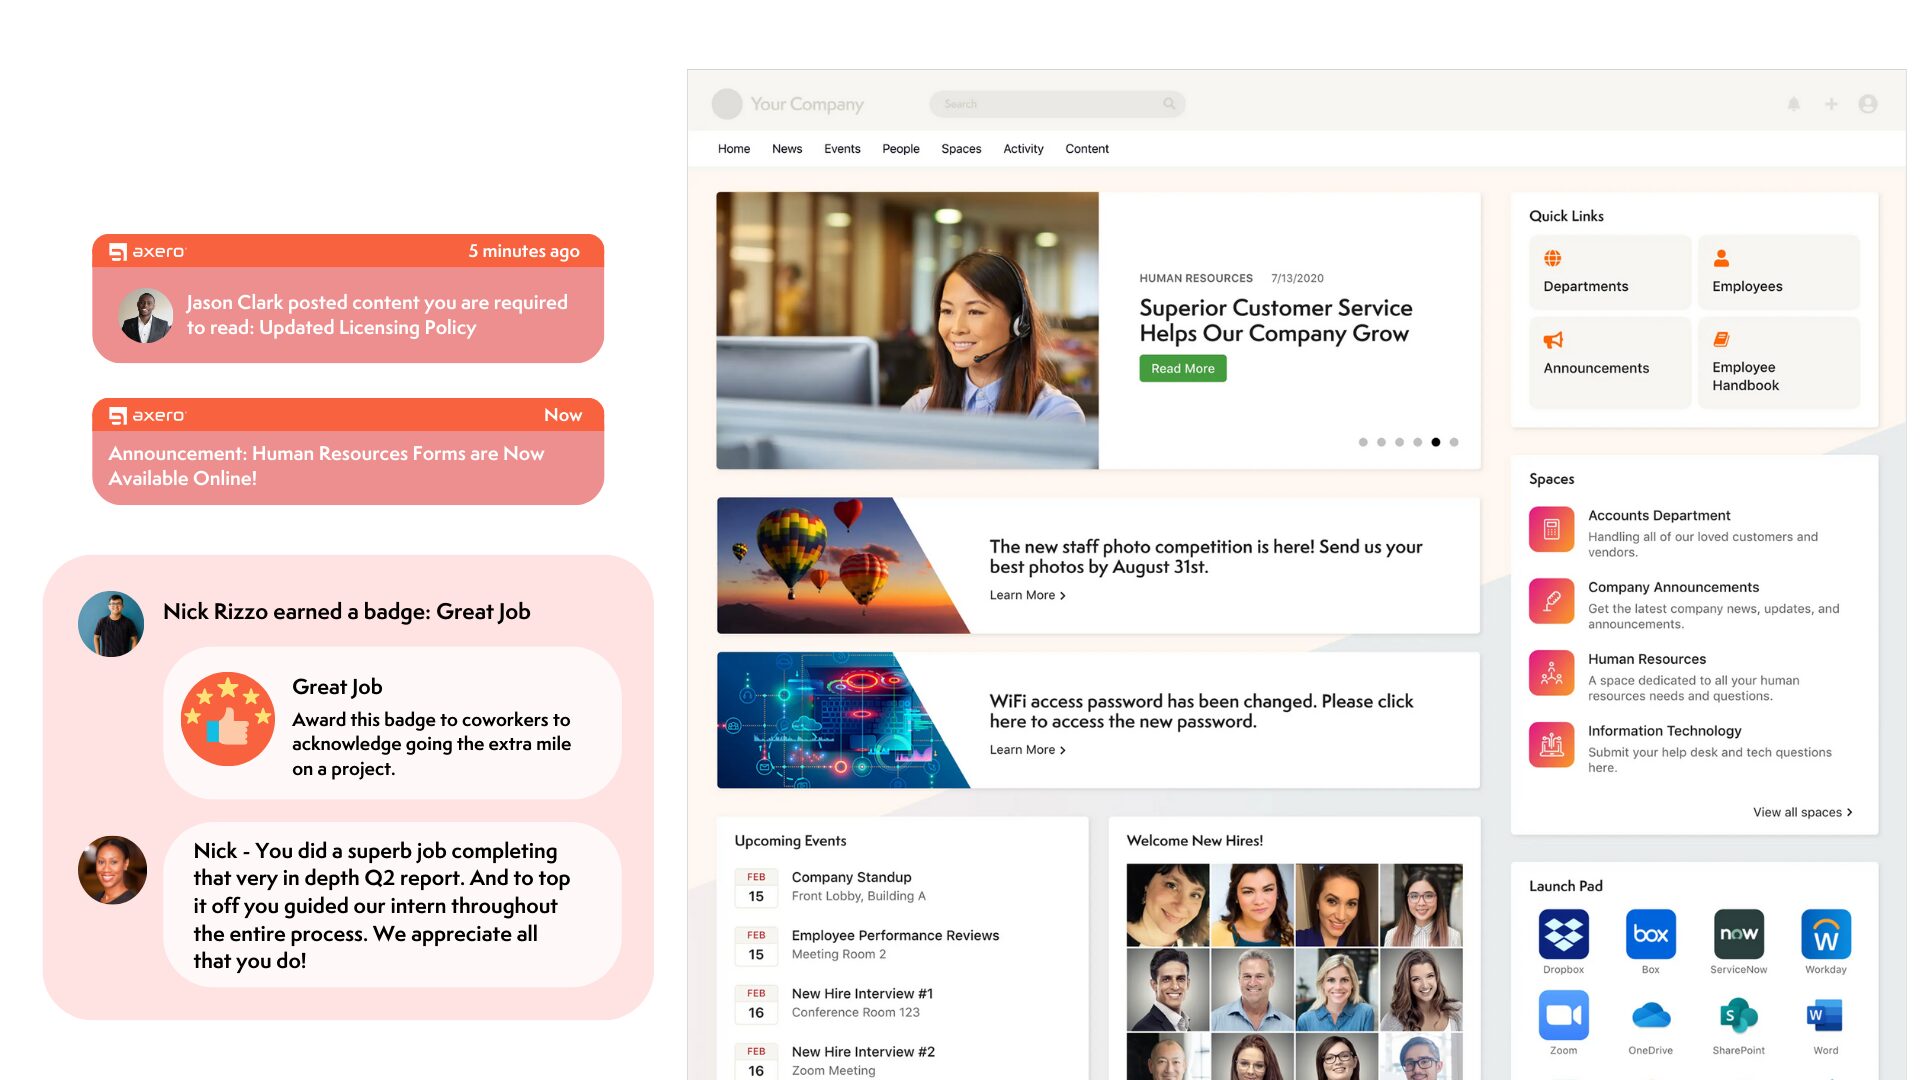Click the sixth carousel dot indicator

pos(1455,442)
